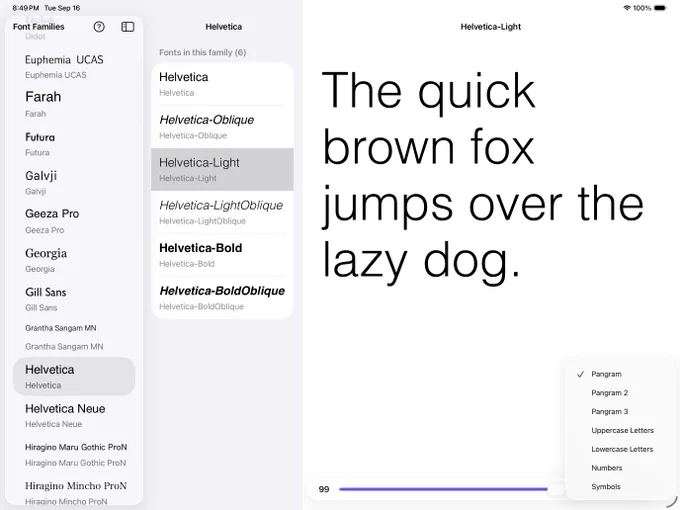680x510 pixels.
Task: Select Helvetica Neue font family
Action: [74, 415]
